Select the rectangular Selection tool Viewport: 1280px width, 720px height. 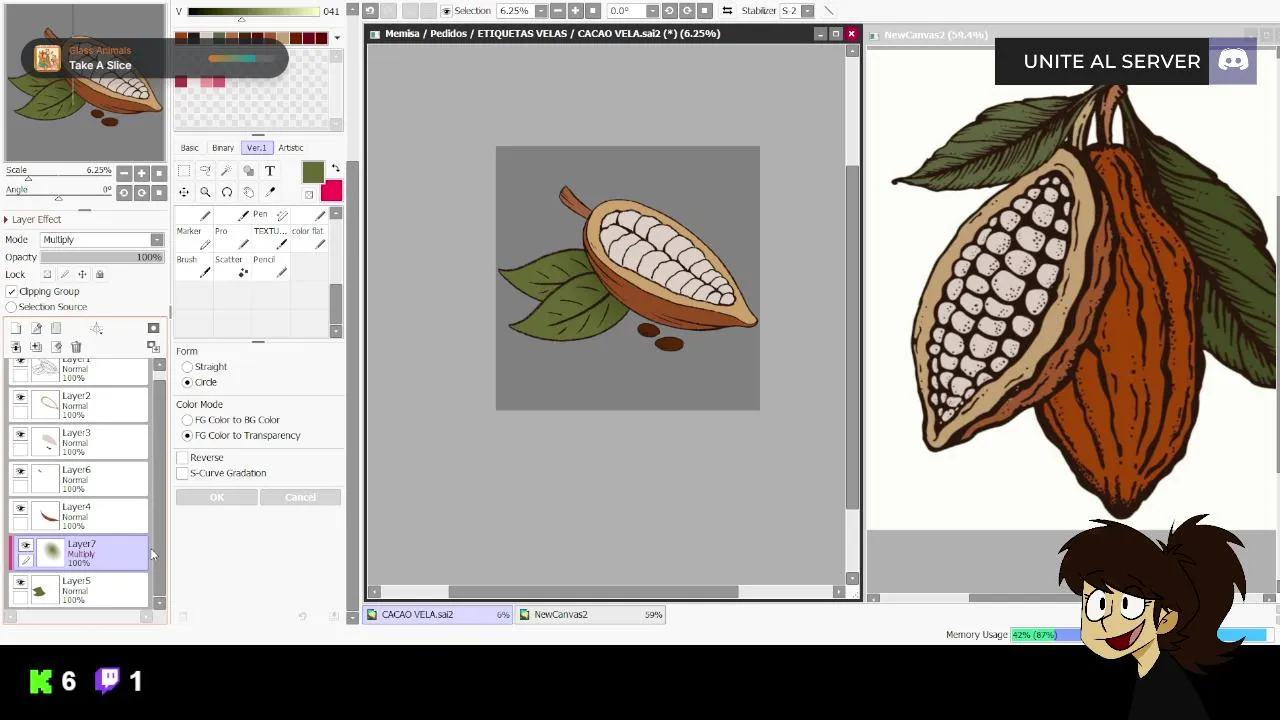tap(184, 171)
